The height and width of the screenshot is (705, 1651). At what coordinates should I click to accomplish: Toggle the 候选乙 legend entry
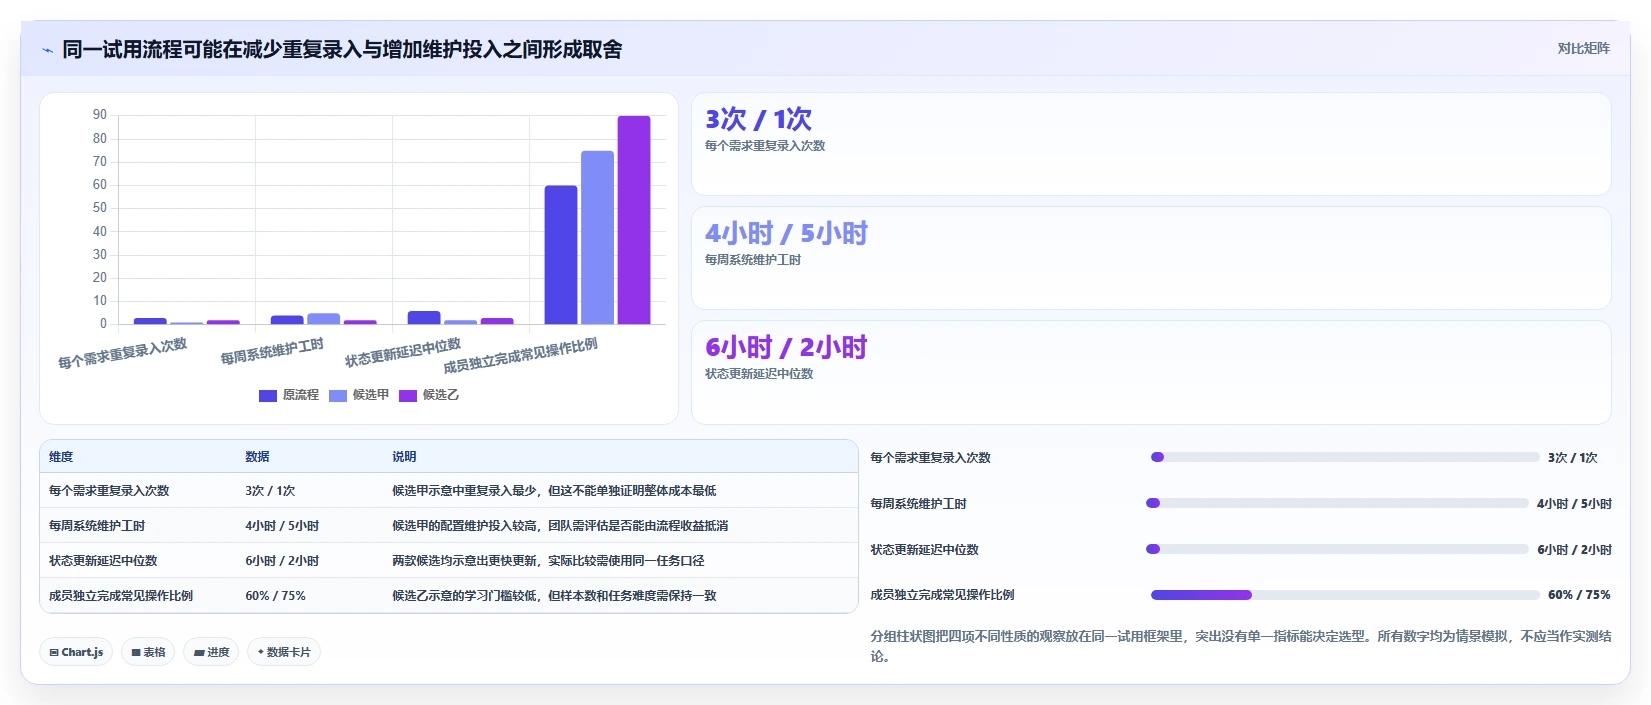pyautogui.click(x=428, y=395)
